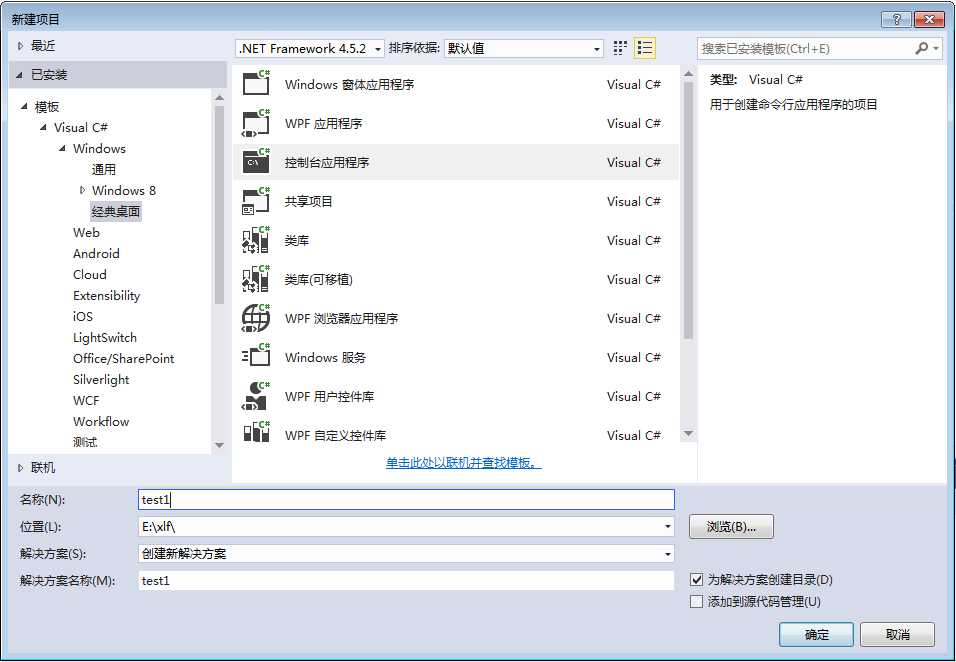Click the 解决方案名称 input field
The width and height of the screenshot is (956, 662).
pos(406,580)
